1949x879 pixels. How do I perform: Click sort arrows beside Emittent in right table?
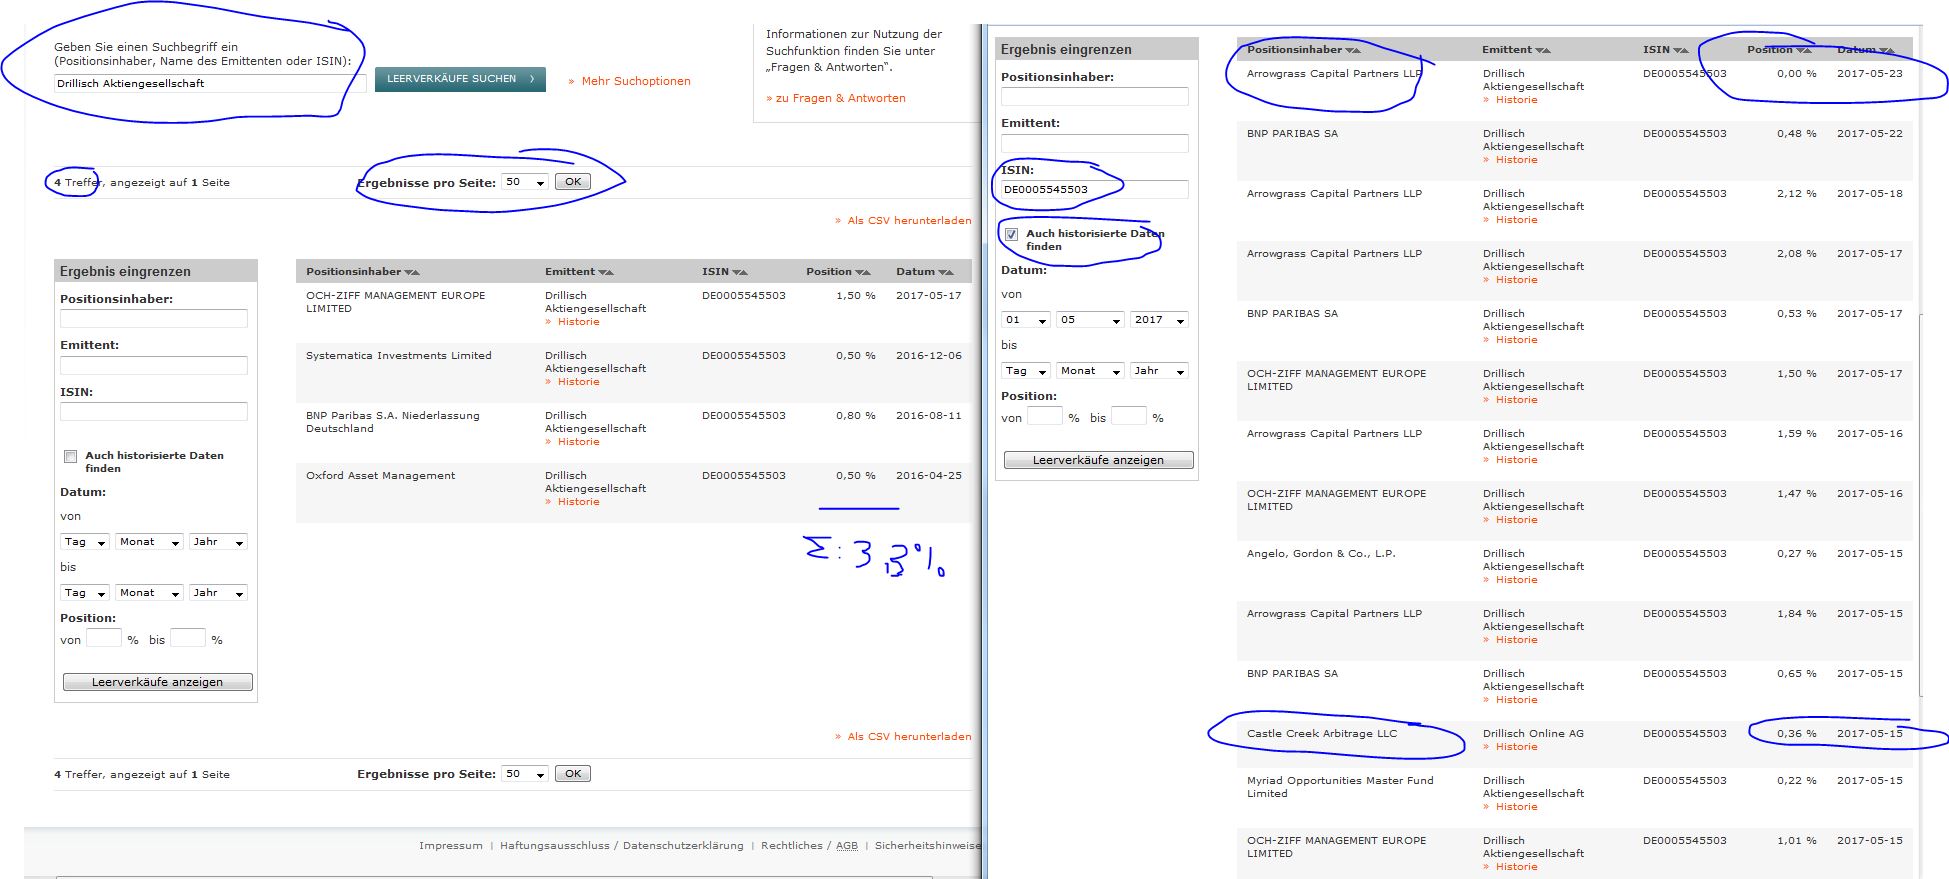(x=1543, y=50)
